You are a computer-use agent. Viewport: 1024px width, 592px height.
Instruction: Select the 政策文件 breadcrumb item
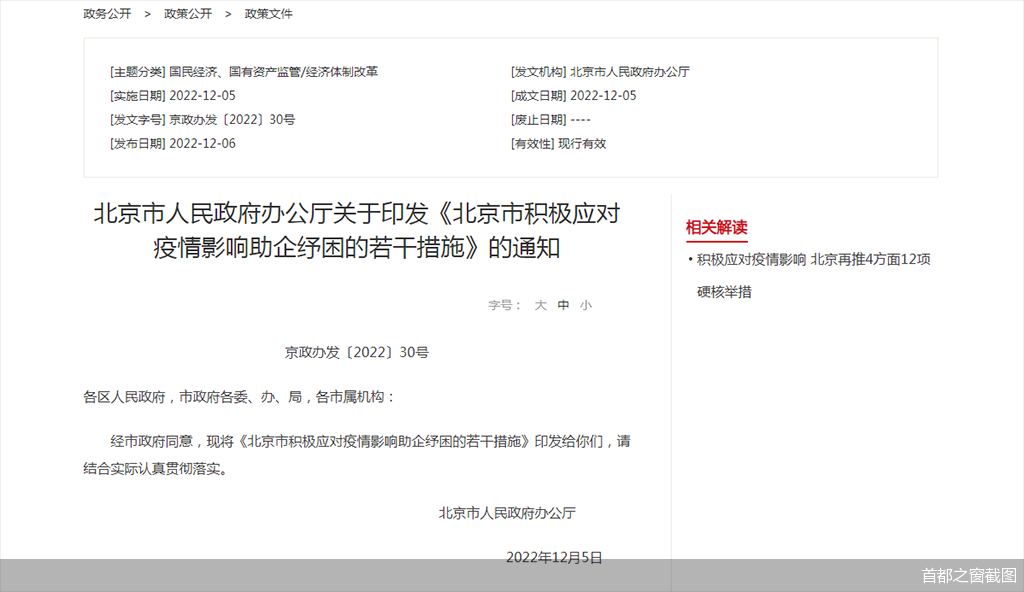[267, 14]
